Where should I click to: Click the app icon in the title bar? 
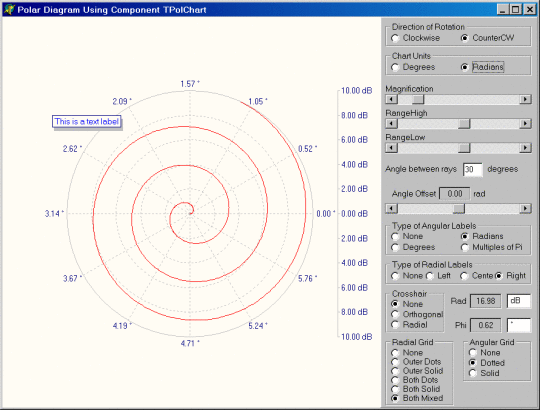click(x=9, y=9)
